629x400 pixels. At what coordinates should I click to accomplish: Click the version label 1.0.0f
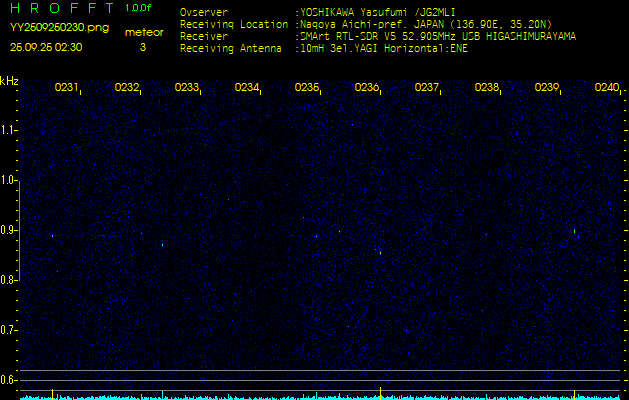coord(138,8)
